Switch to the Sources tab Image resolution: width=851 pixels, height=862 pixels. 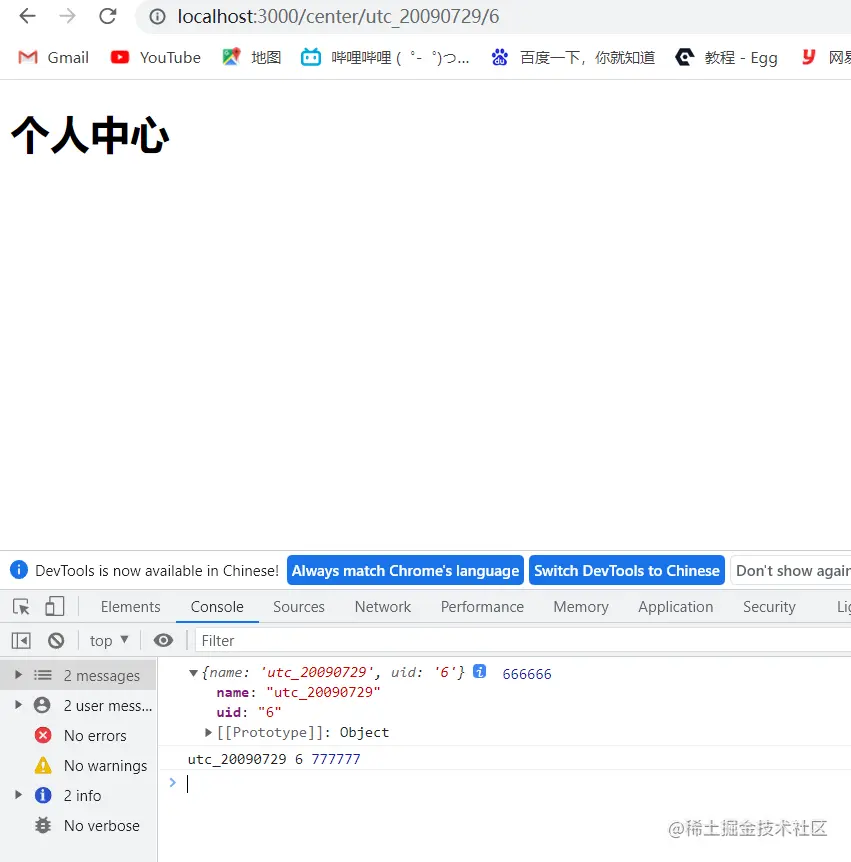[299, 607]
